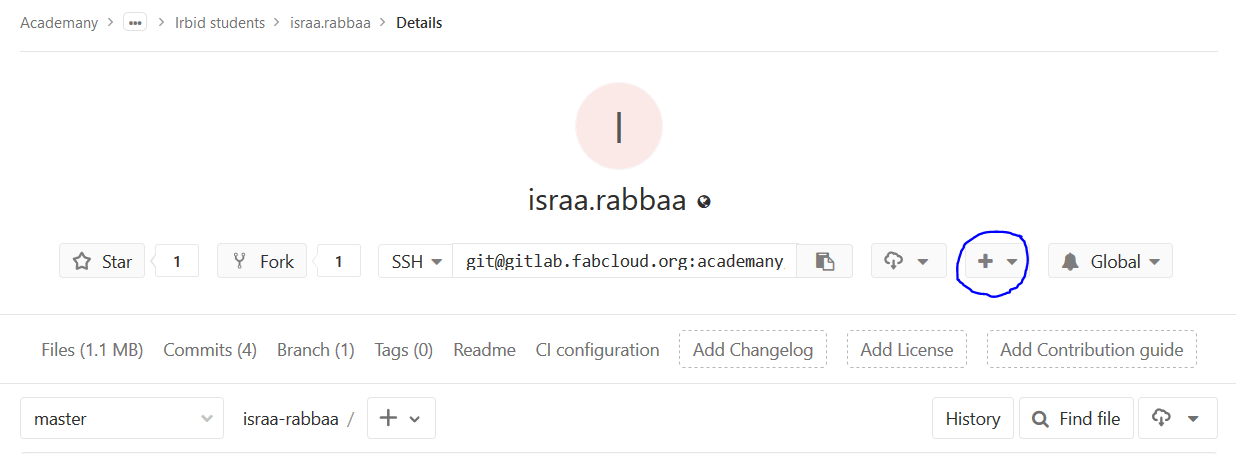Open the cloud download dropdown near Global
This screenshot has height=454, width=1236.
tap(907, 261)
